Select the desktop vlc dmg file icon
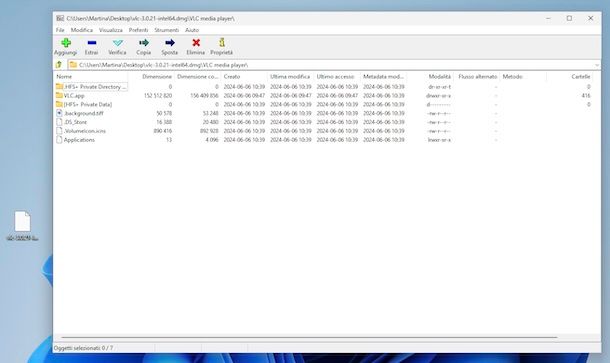610x363 pixels. 22,221
